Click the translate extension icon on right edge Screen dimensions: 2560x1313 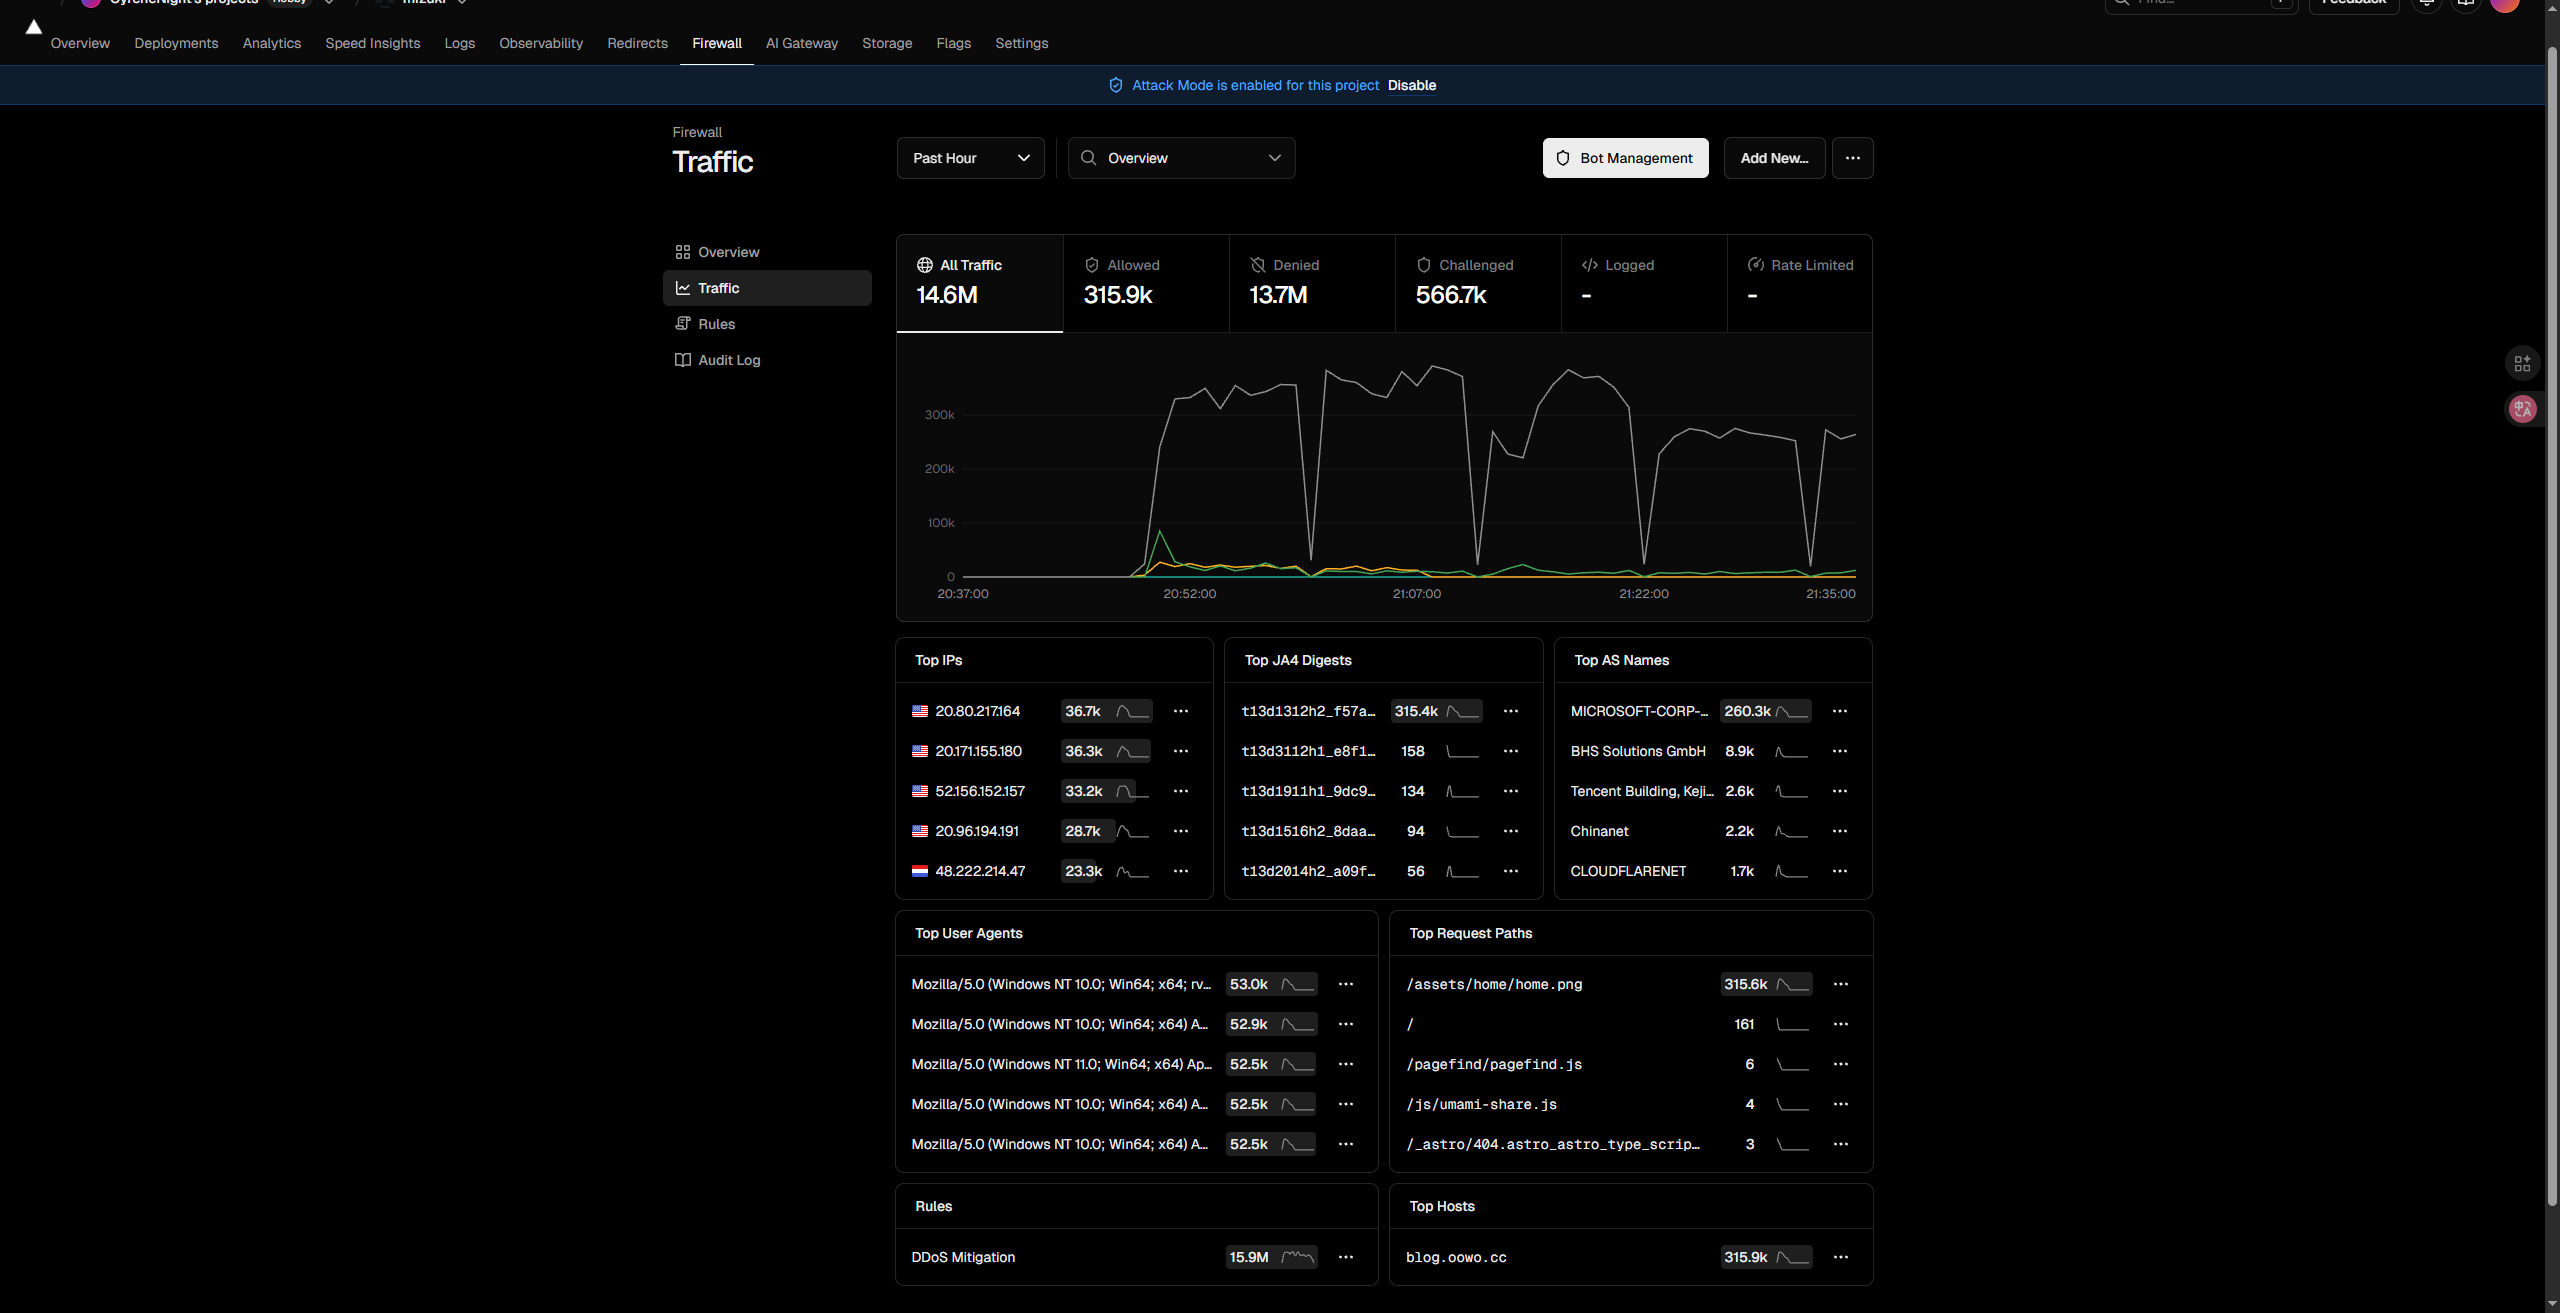pos(2522,409)
